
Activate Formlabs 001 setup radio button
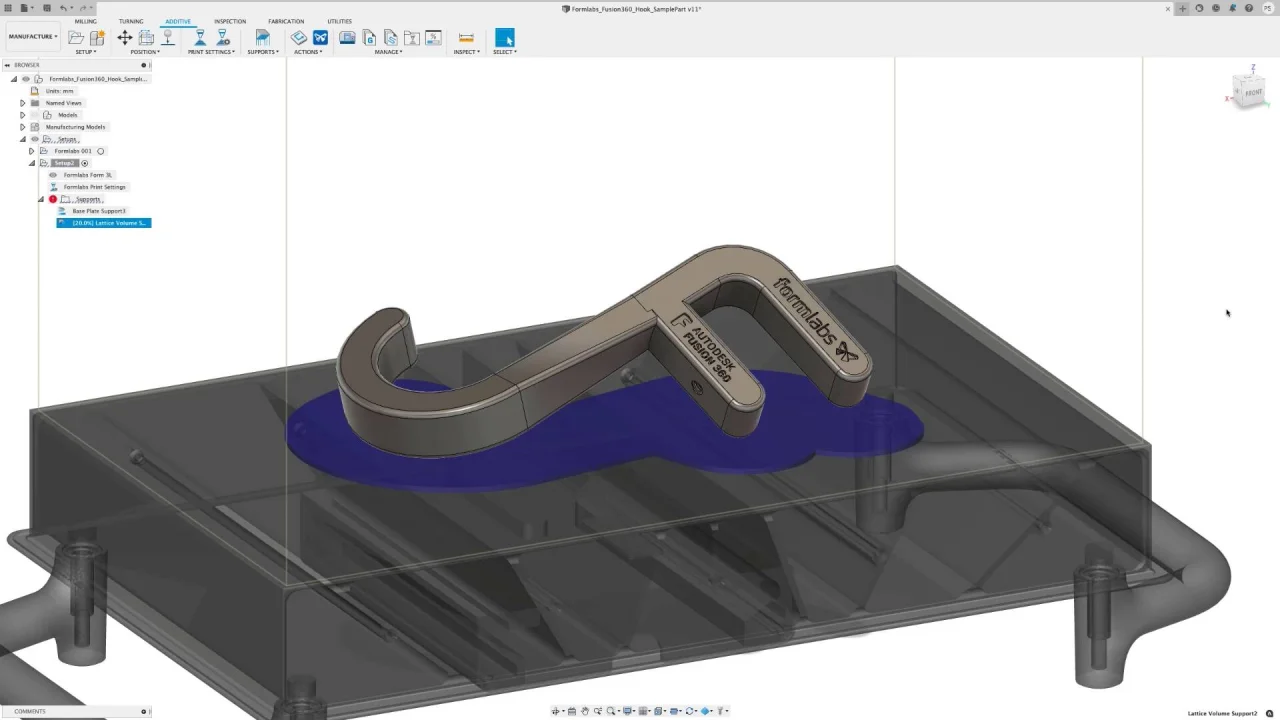pos(100,151)
